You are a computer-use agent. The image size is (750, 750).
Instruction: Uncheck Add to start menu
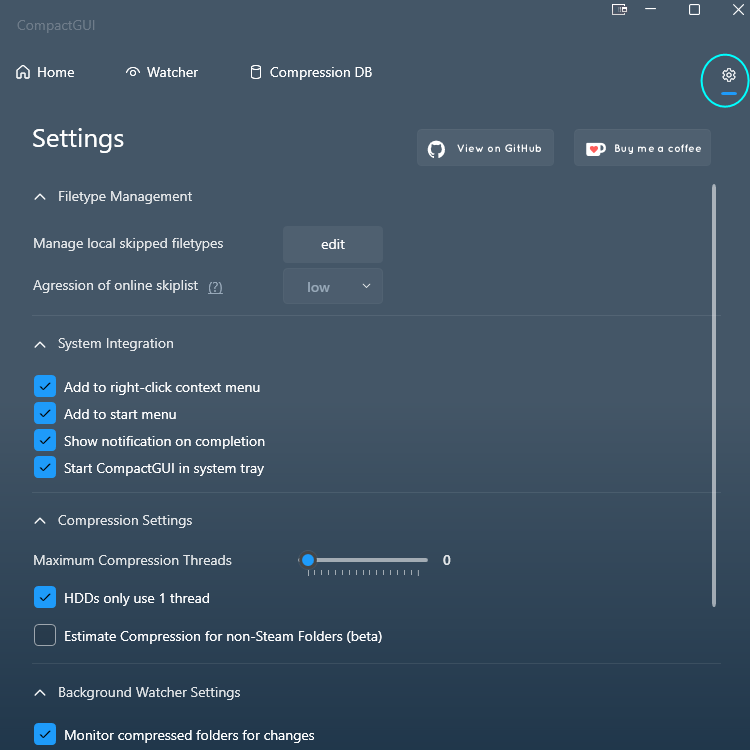click(45, 414)
